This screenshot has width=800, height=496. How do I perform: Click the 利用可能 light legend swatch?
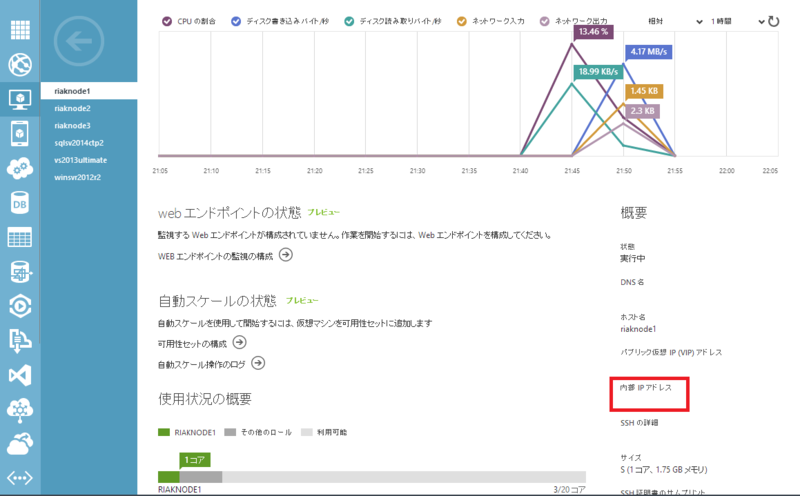coord(307,432)
